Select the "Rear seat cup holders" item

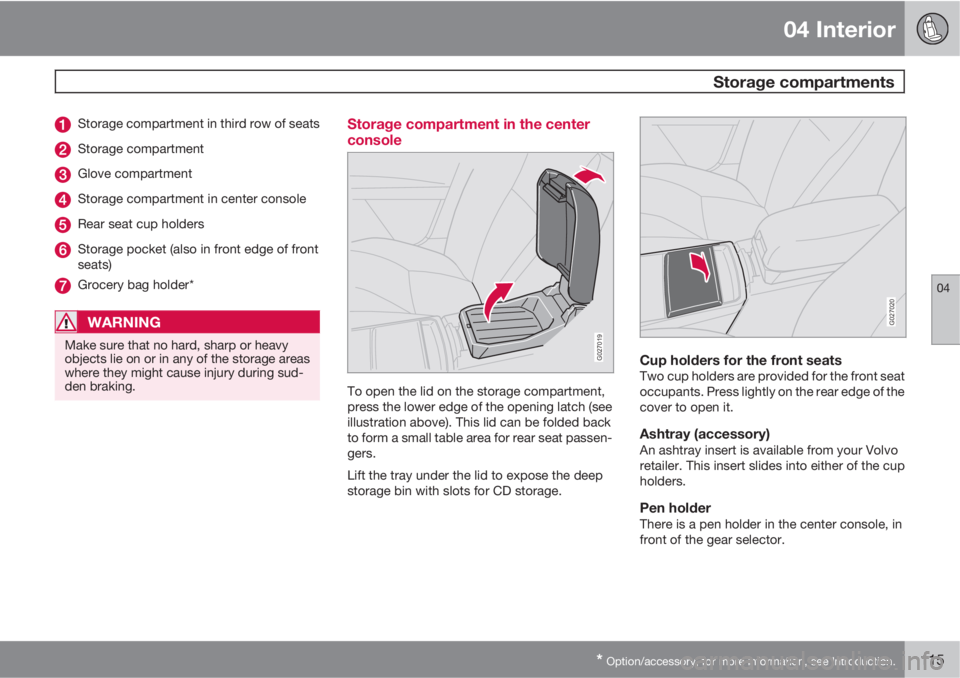tap(141, 224)
